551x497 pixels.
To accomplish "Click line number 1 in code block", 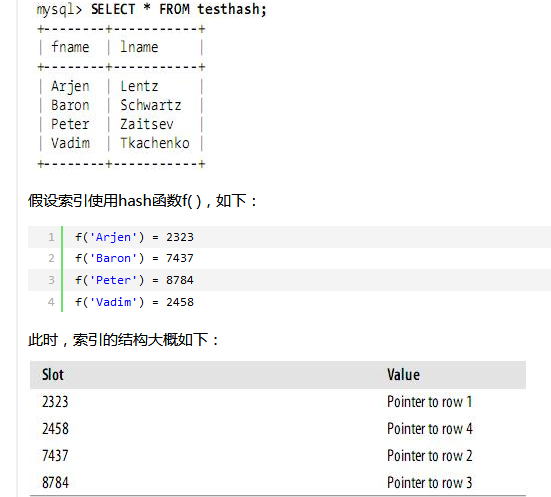I will pyautogui.click(x=51, y=237).
